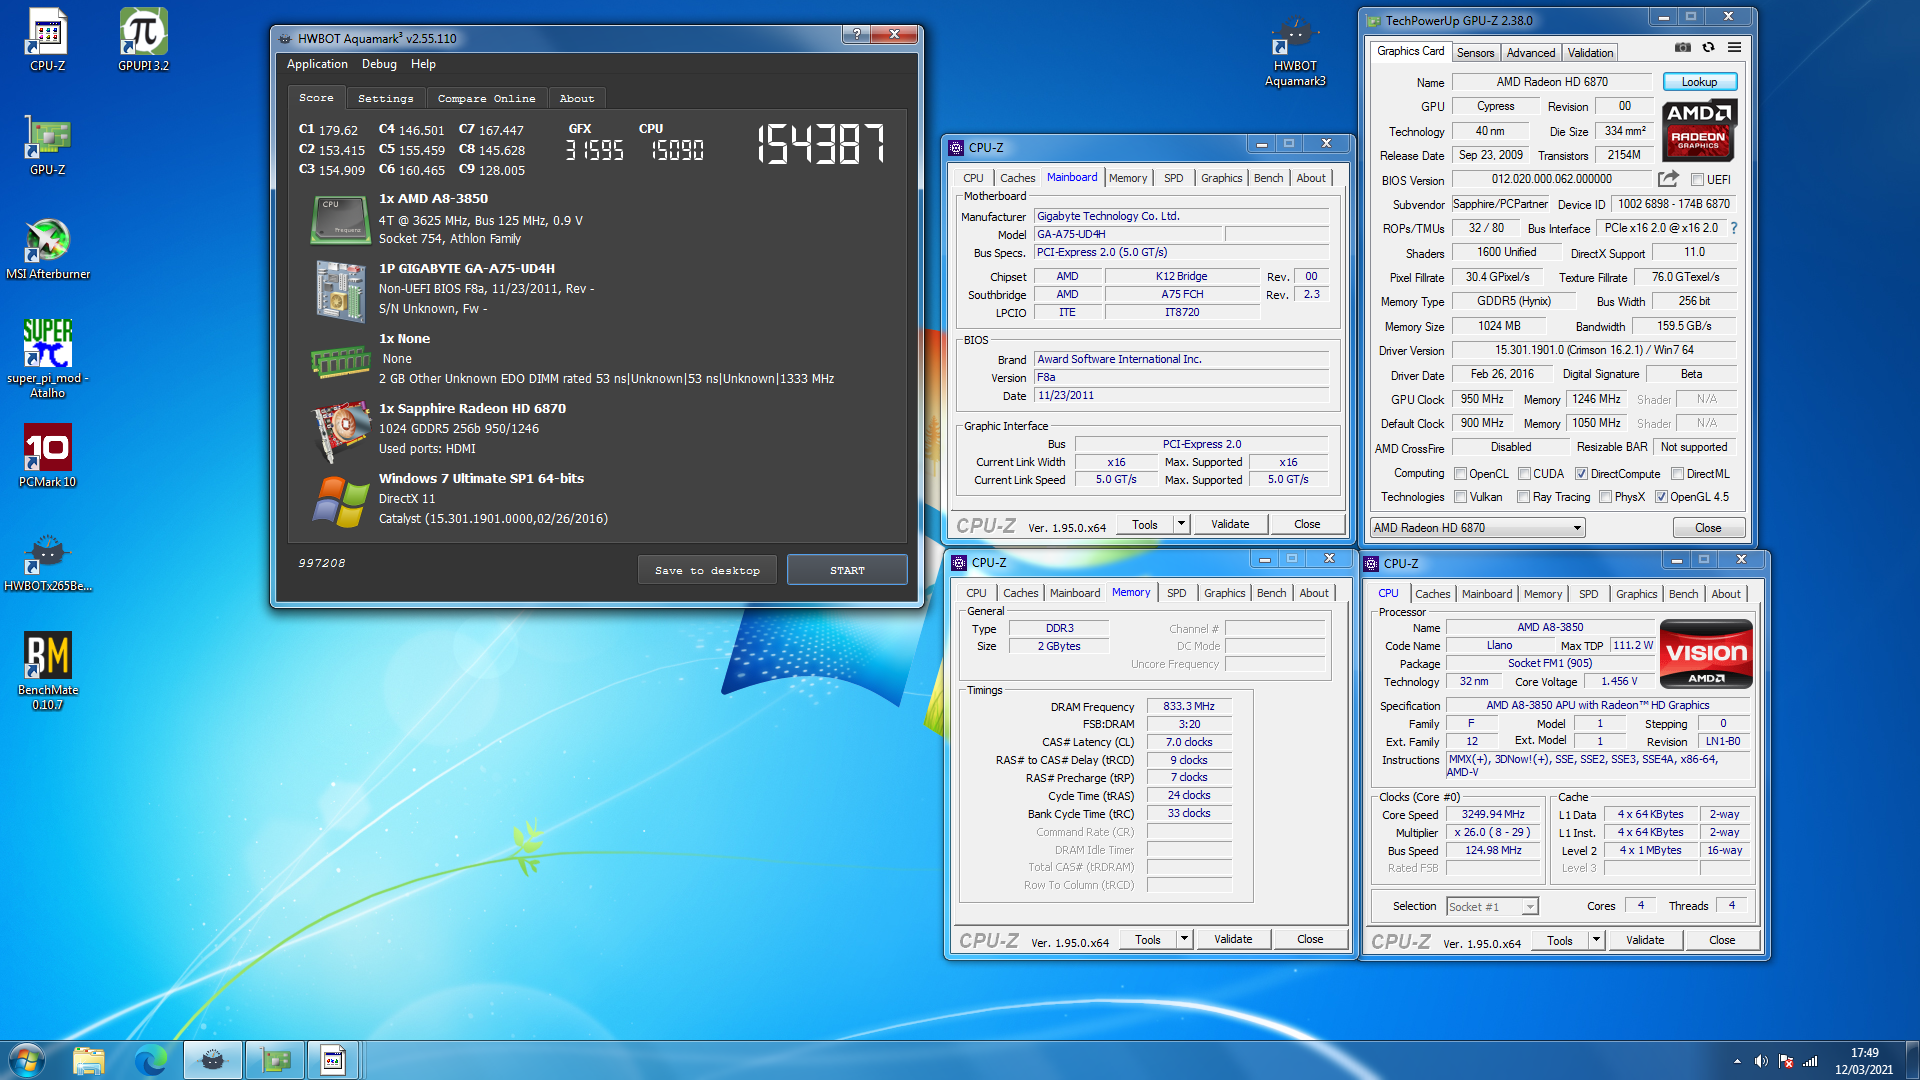Select the CPU-Z taskbar button
Viewport: 1920px width, 1080px height.
[x=333, y=1060]
